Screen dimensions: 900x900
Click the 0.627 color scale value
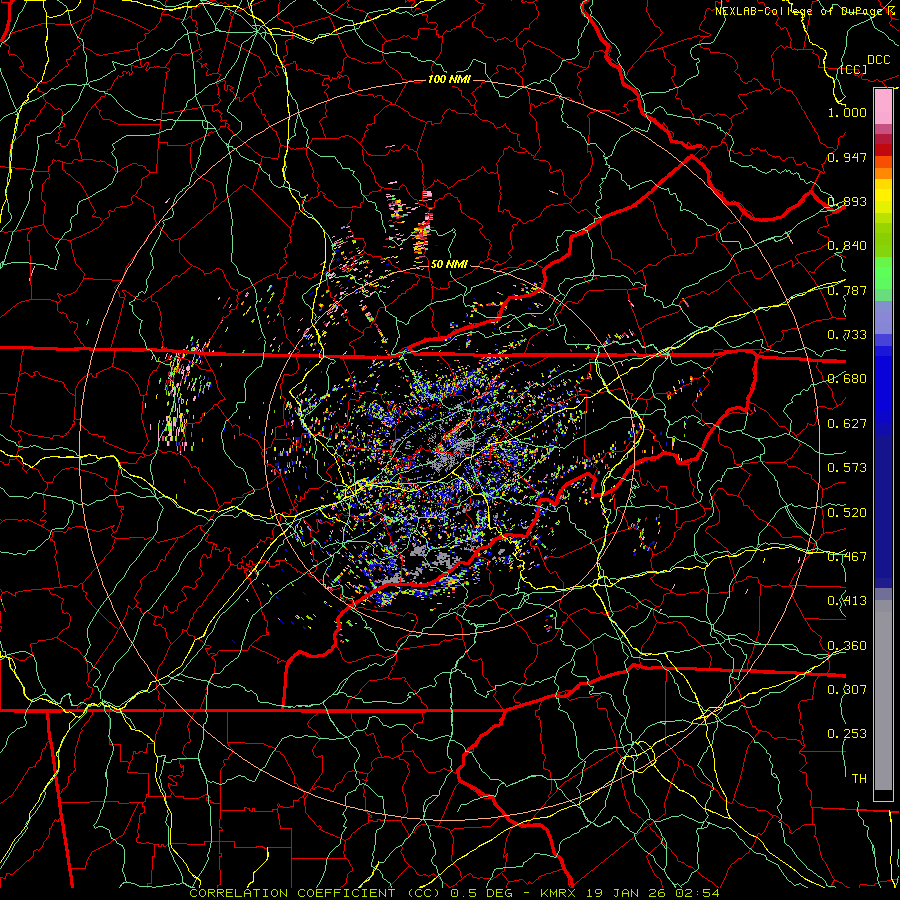pyautogui.click(x=847, y=424)
